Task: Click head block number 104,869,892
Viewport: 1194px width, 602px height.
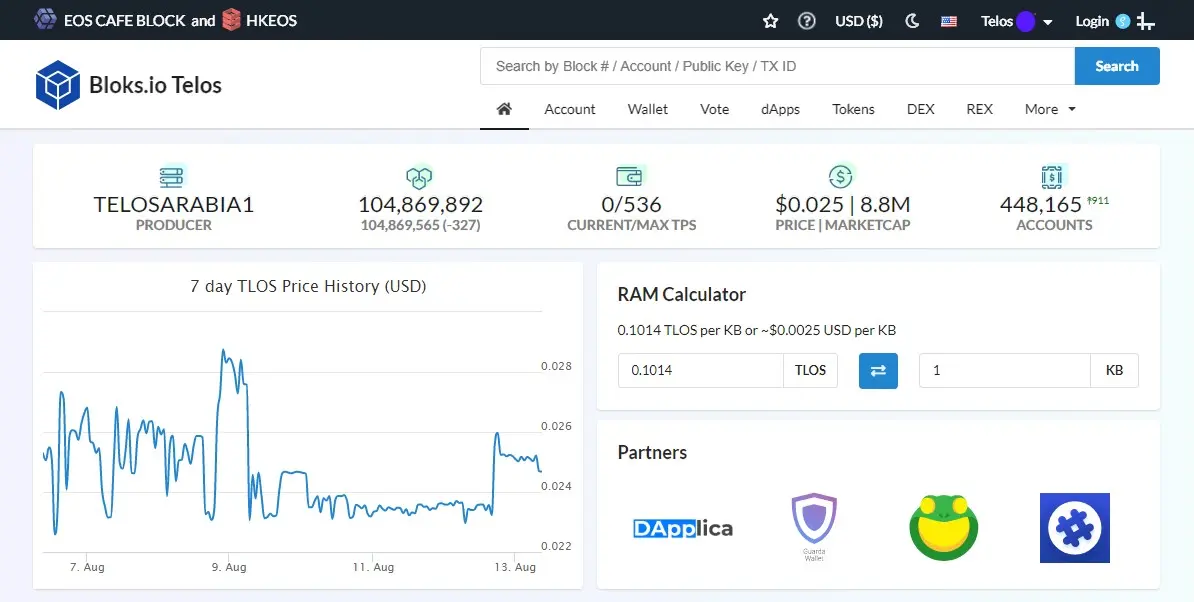Action: coord(420,205)
